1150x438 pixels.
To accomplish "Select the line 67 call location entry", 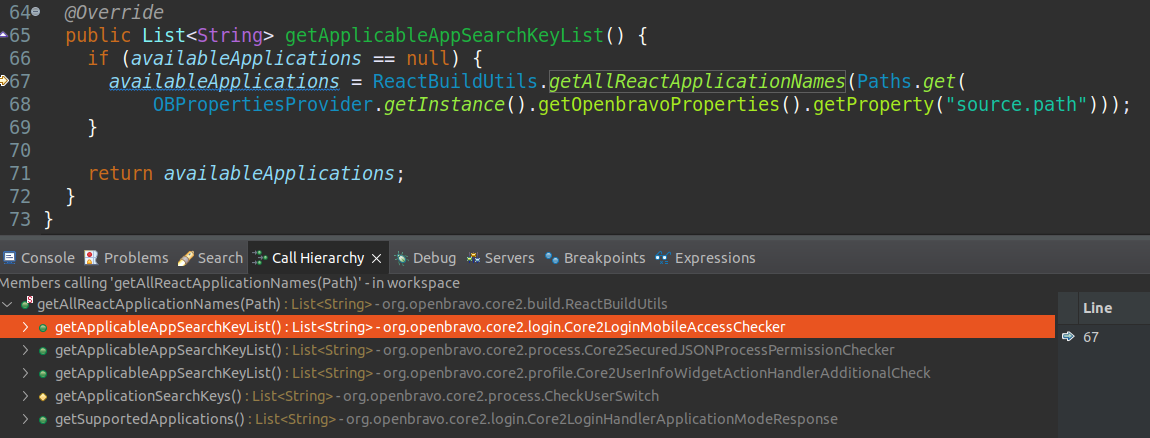I will pos(1090,337).
